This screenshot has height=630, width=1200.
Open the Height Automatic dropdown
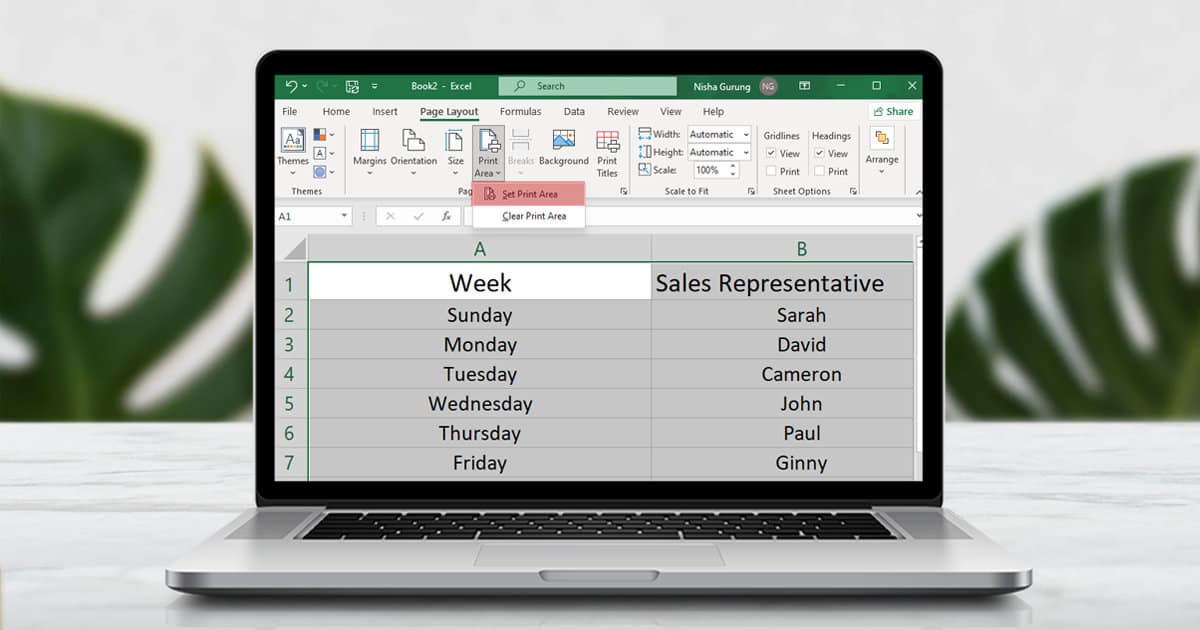tap(747, 152)
